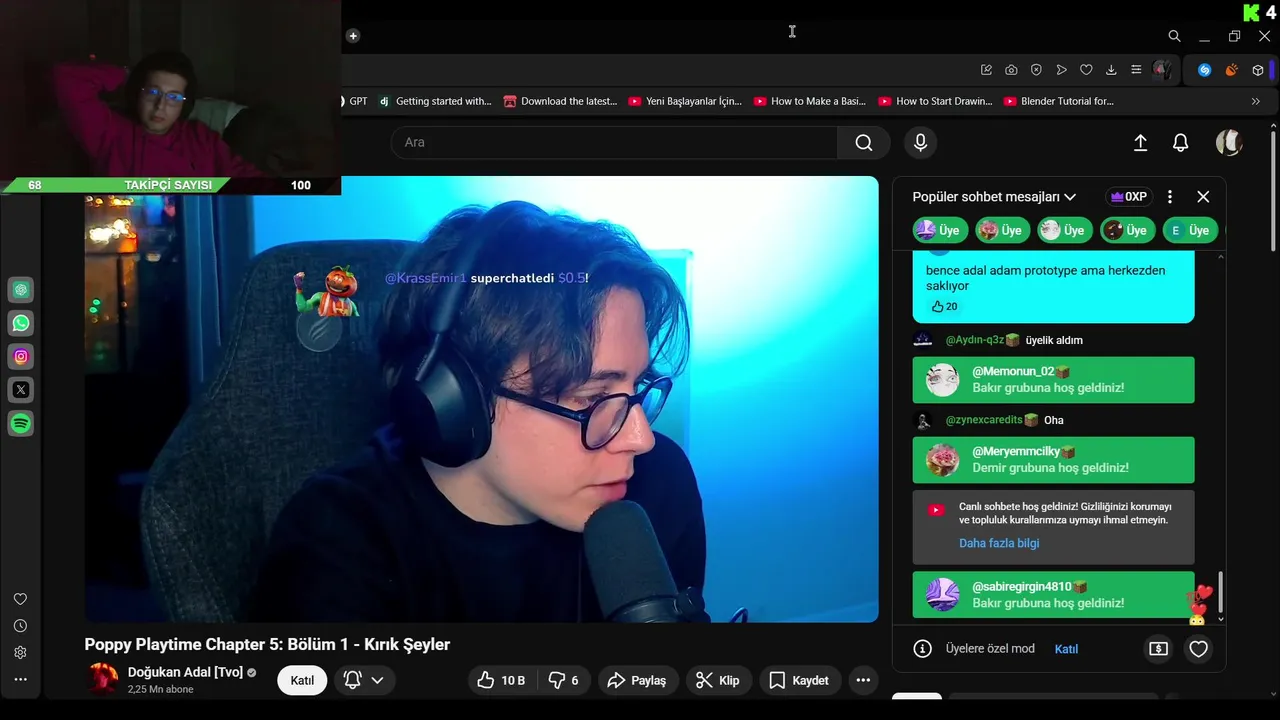
Task: Open the YouTube account avatar menu
Action: (1229, 142)
